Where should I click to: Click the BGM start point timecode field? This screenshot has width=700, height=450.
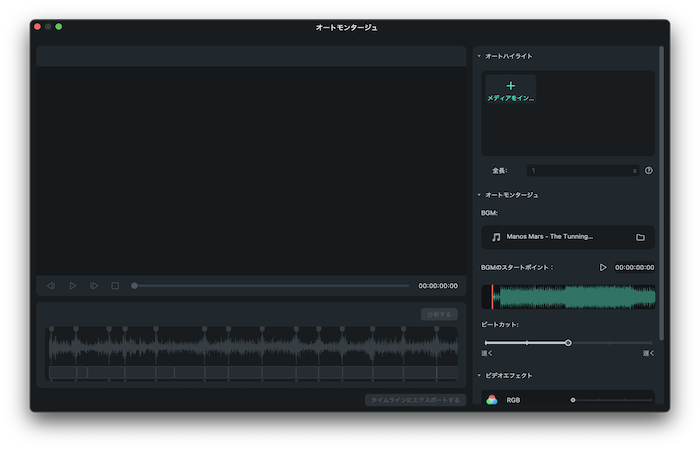point(634,267)
